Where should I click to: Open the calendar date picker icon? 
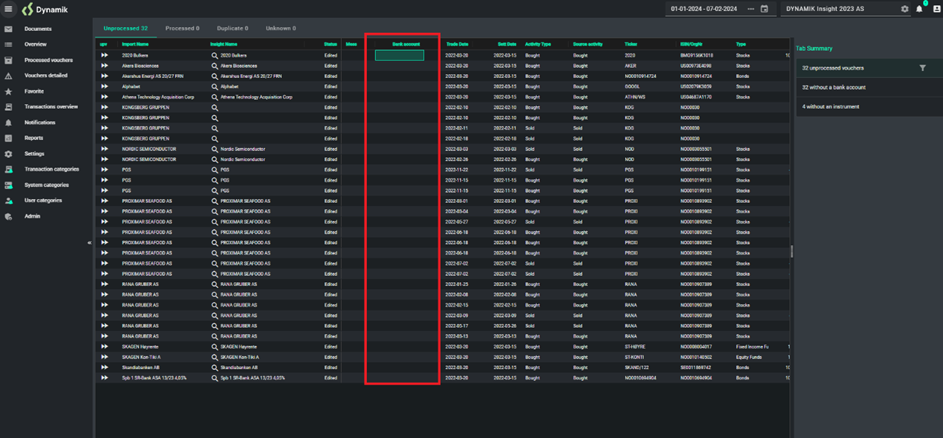coord(764,9)
